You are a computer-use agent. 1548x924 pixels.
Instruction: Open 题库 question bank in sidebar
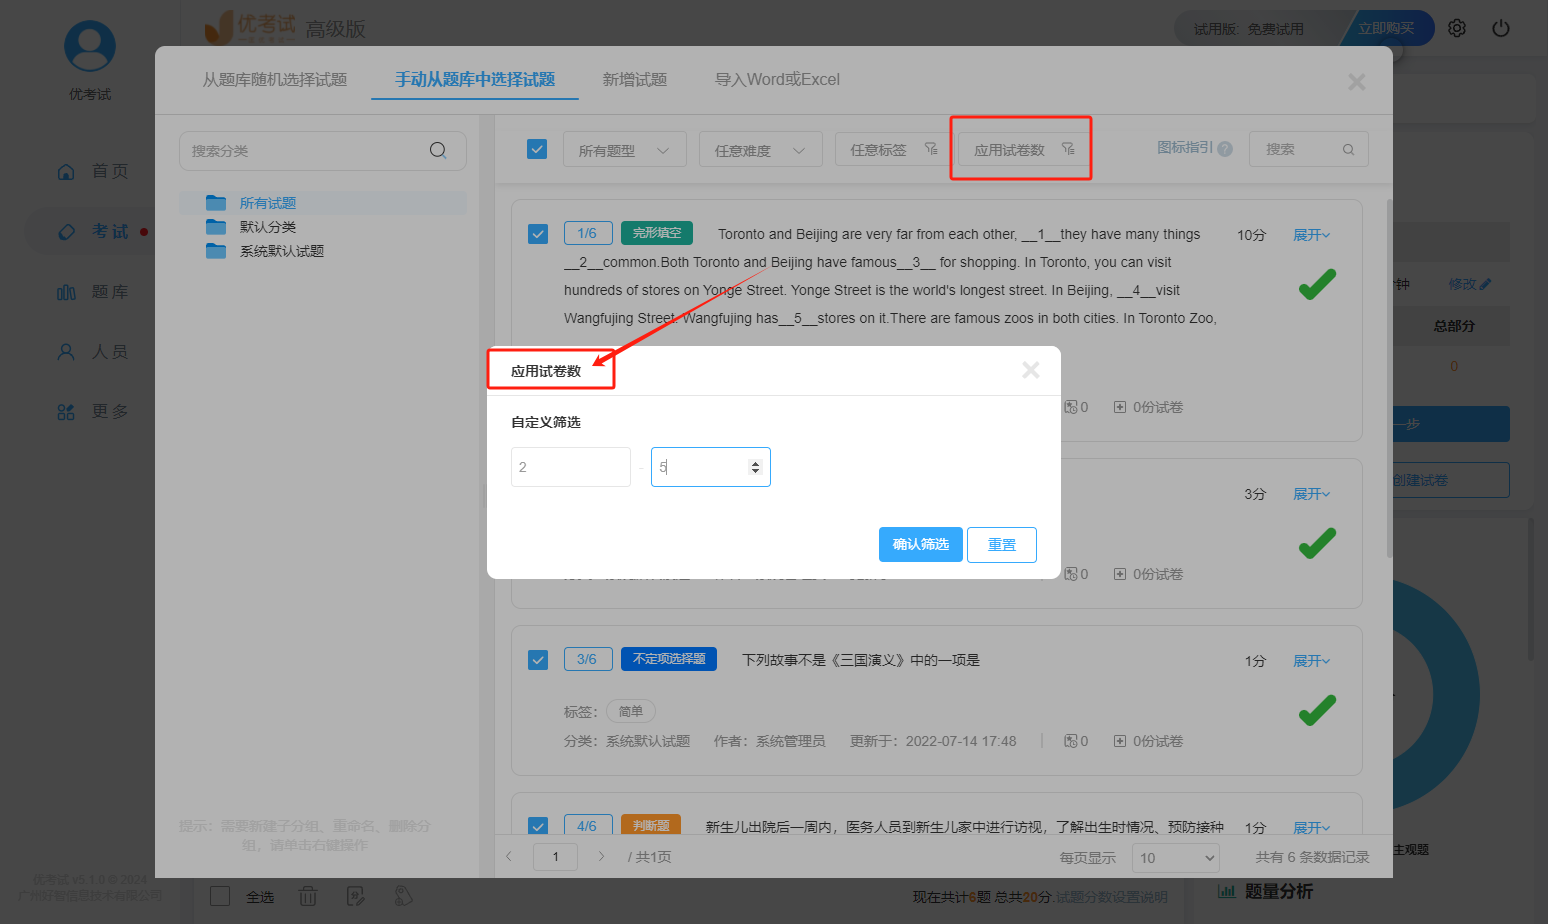coord(92,292)
